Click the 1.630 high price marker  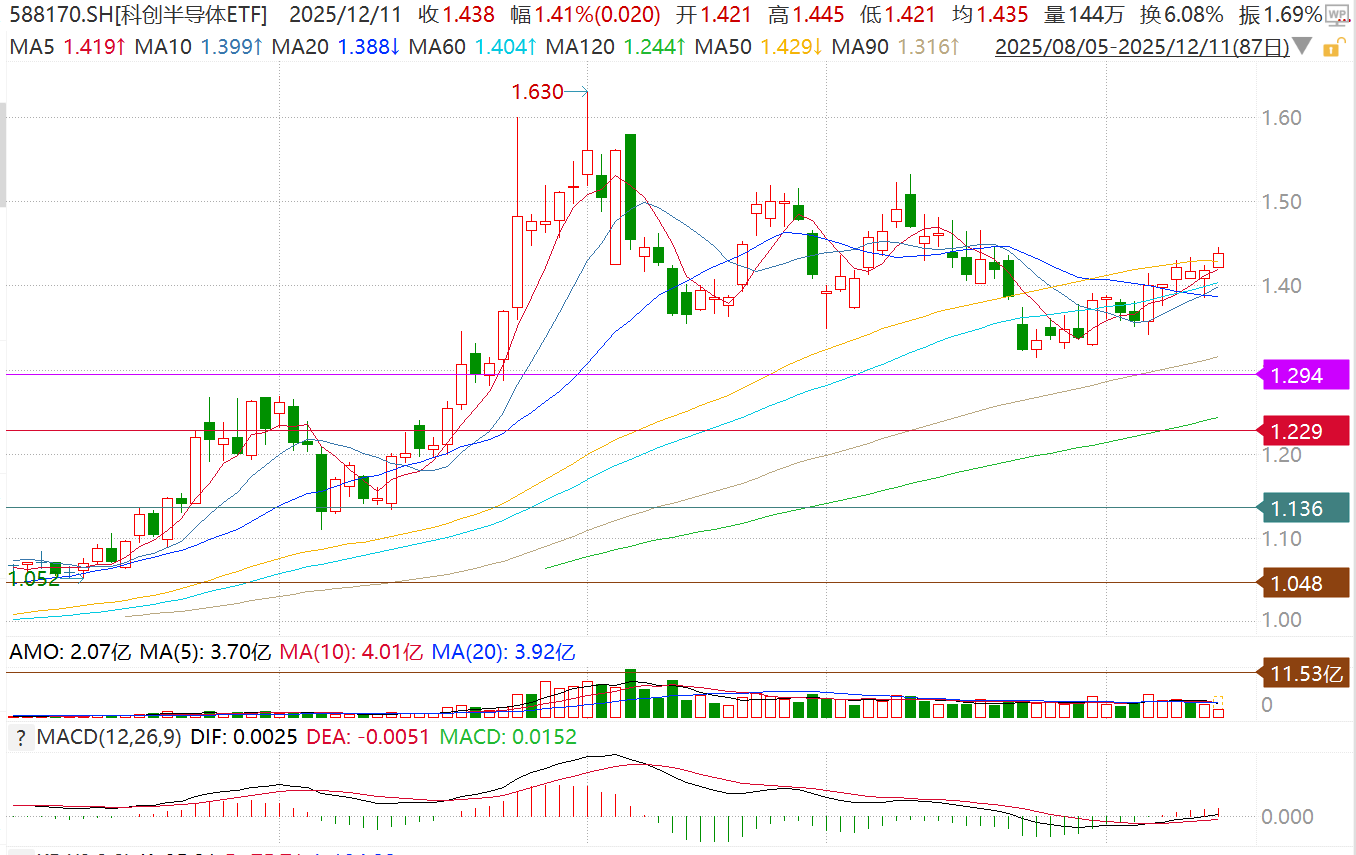(x=537, y=92)
